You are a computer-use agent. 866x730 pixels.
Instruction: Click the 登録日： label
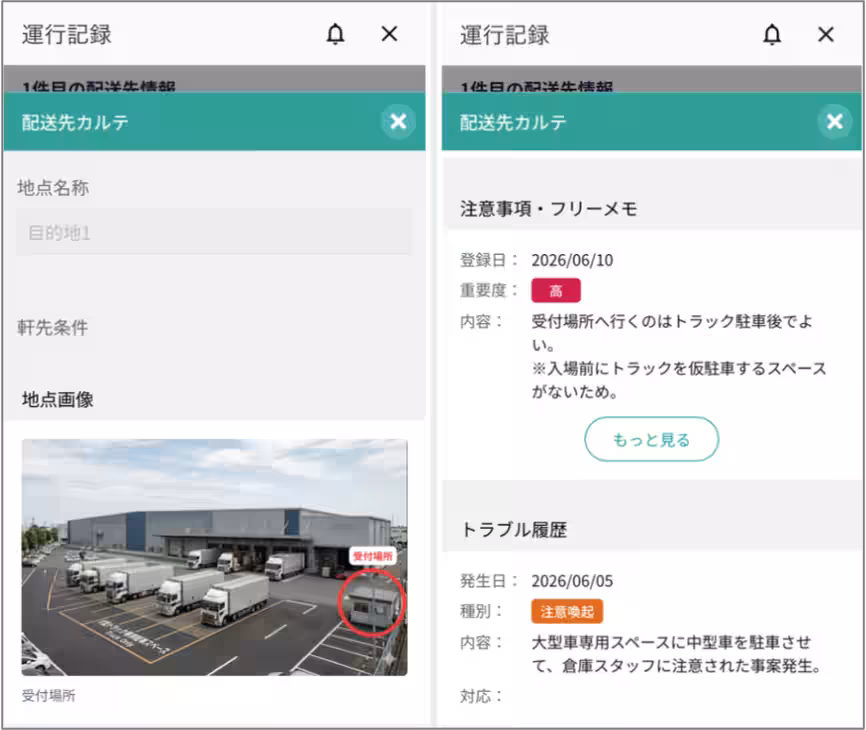pos(488,260)
